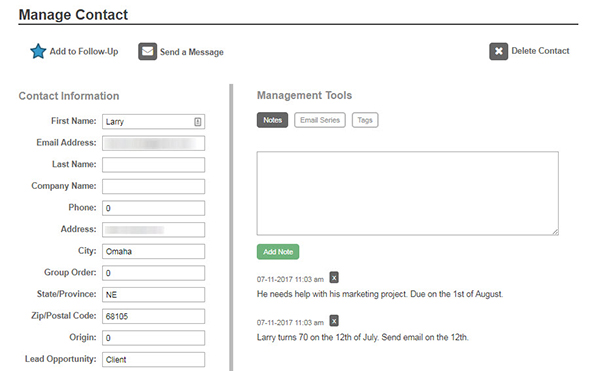Click the Lead Opportunity field showing Client
This screenshot has width=600, height=371.
(x=153, y=360)
